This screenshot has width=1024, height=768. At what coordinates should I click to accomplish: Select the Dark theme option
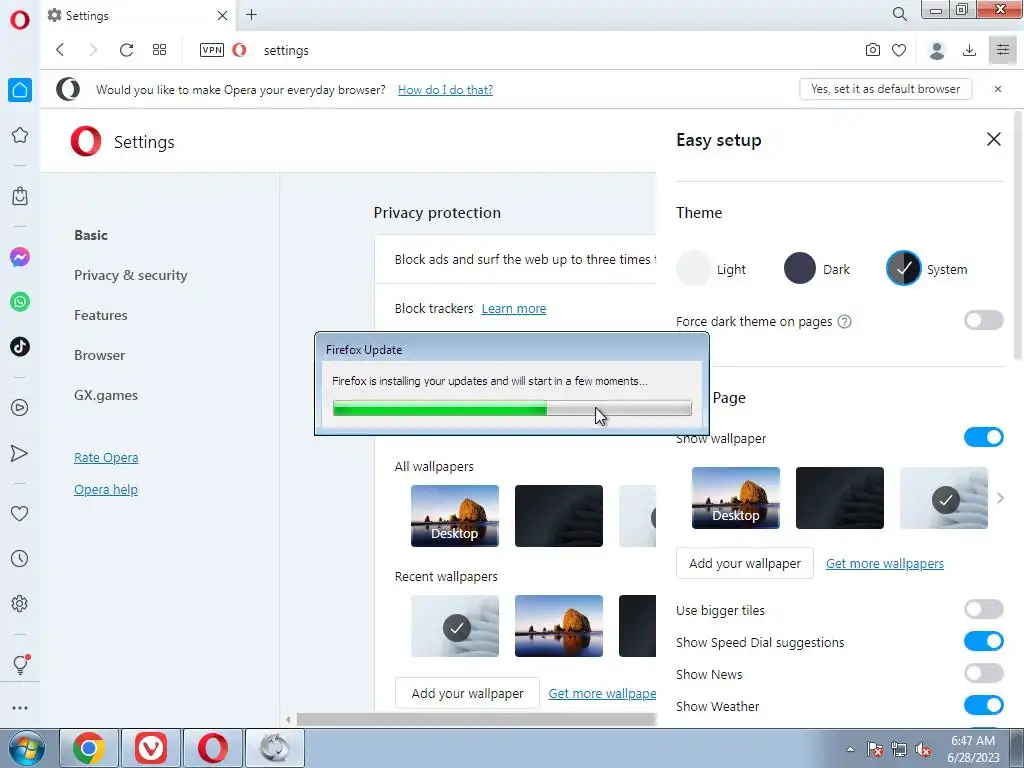[x=817, y=268]
